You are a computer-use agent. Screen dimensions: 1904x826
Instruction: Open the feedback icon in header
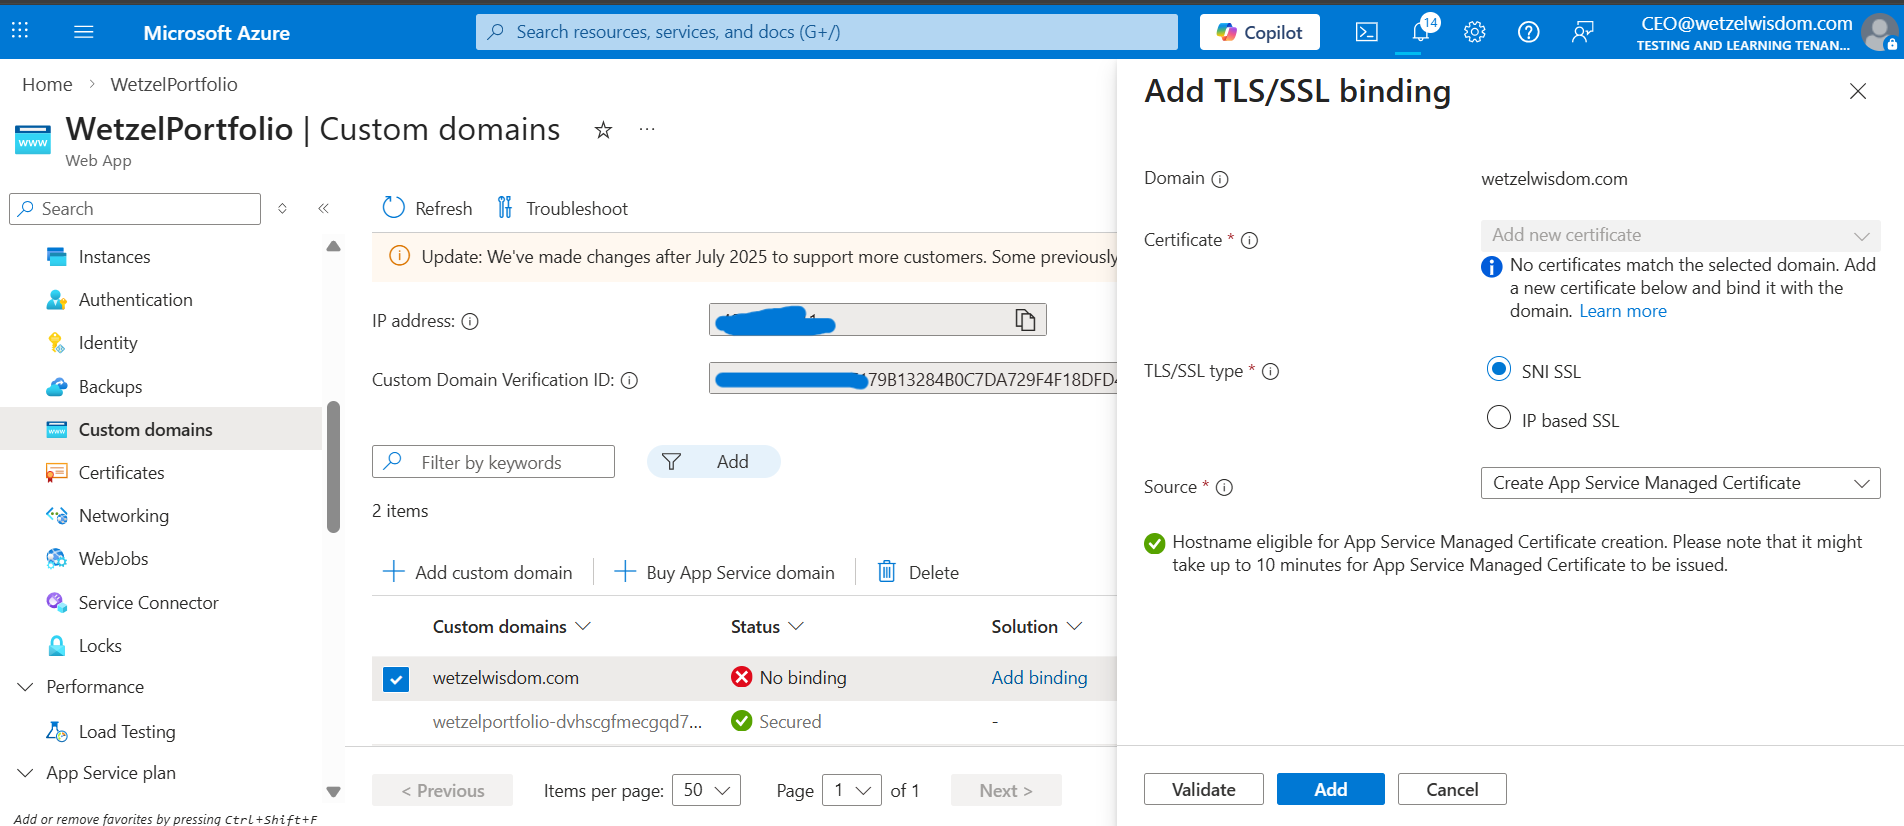[1582, 32]
